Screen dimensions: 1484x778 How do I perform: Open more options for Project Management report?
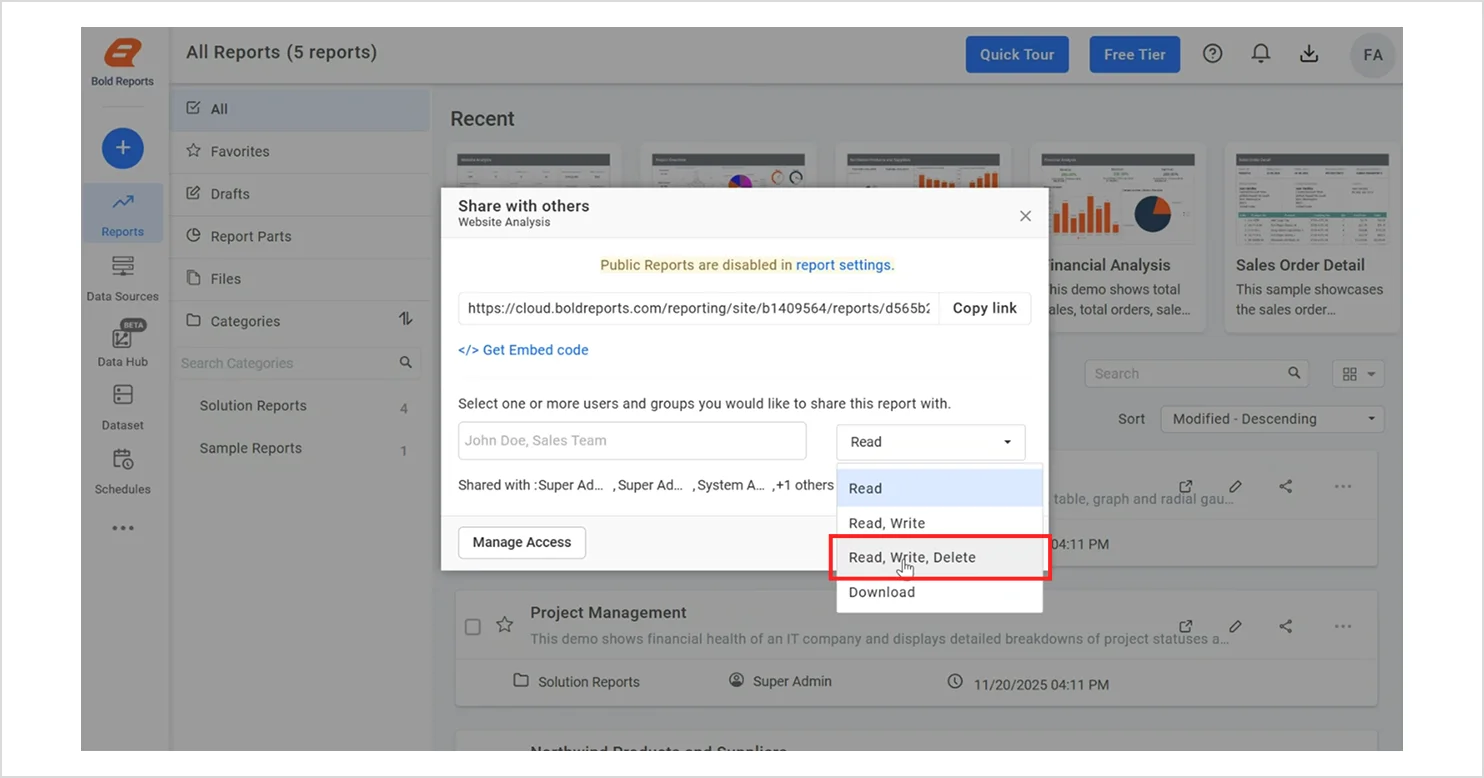pyautogui.click(x=1343, y=626)
